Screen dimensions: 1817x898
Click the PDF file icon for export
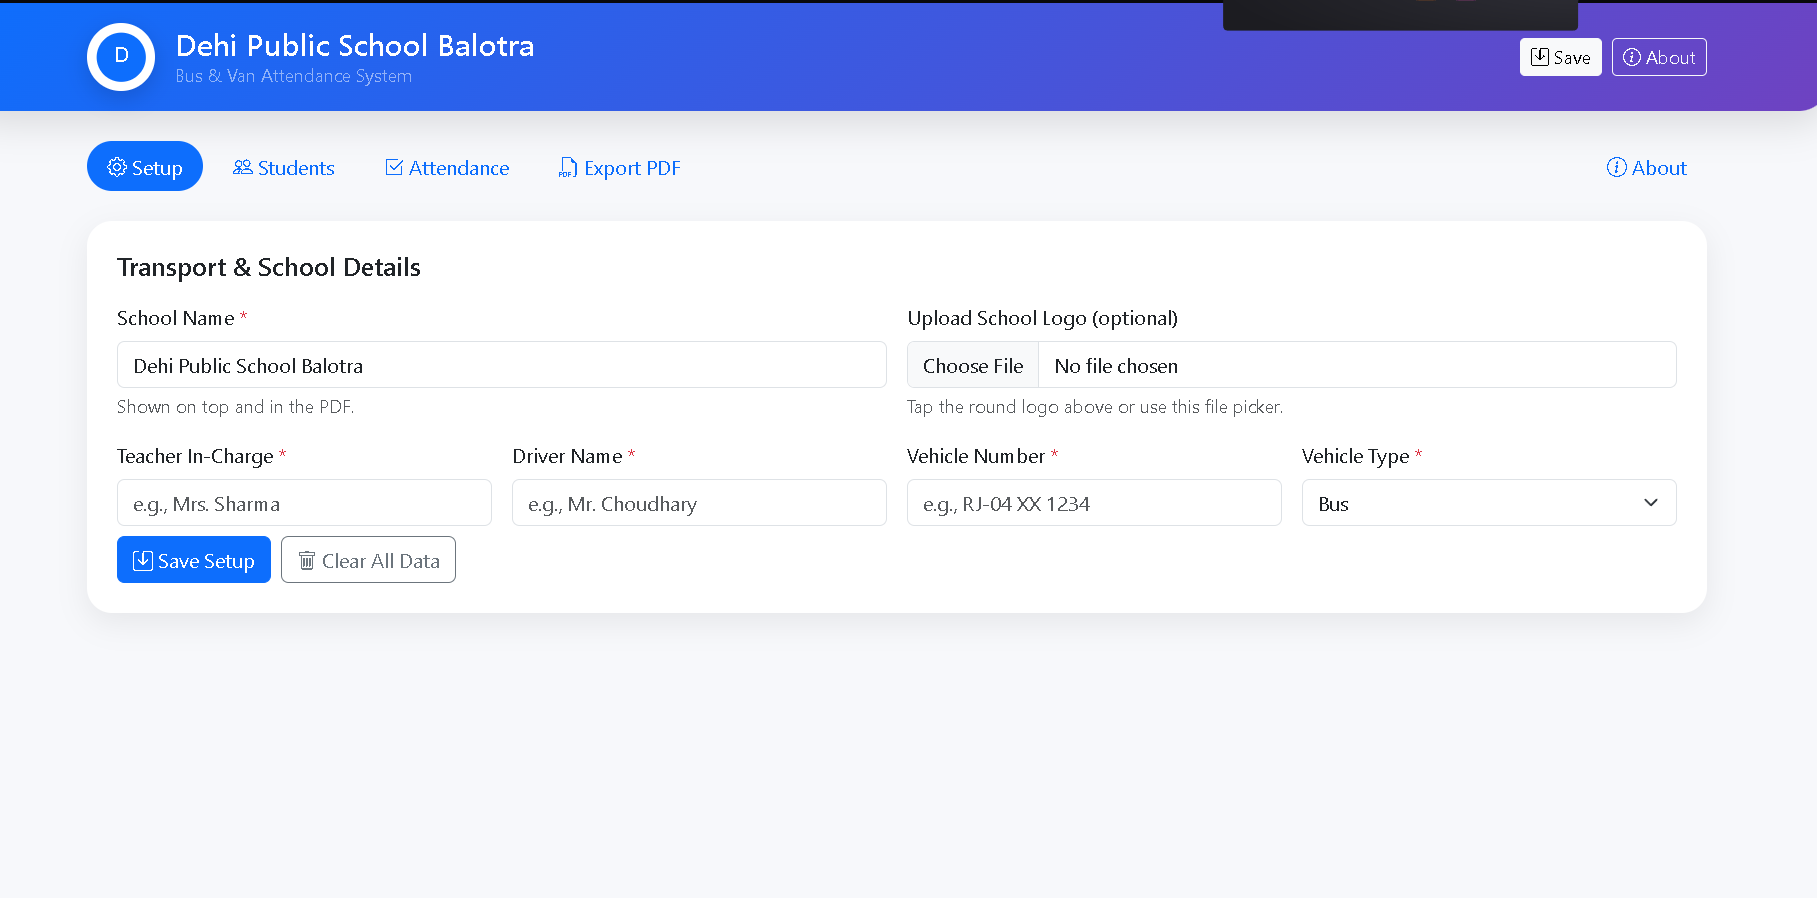567,167
